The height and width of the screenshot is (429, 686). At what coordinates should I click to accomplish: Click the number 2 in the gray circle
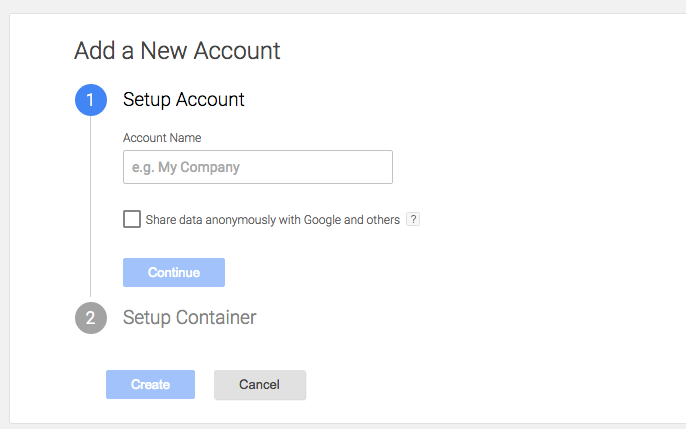91,318
